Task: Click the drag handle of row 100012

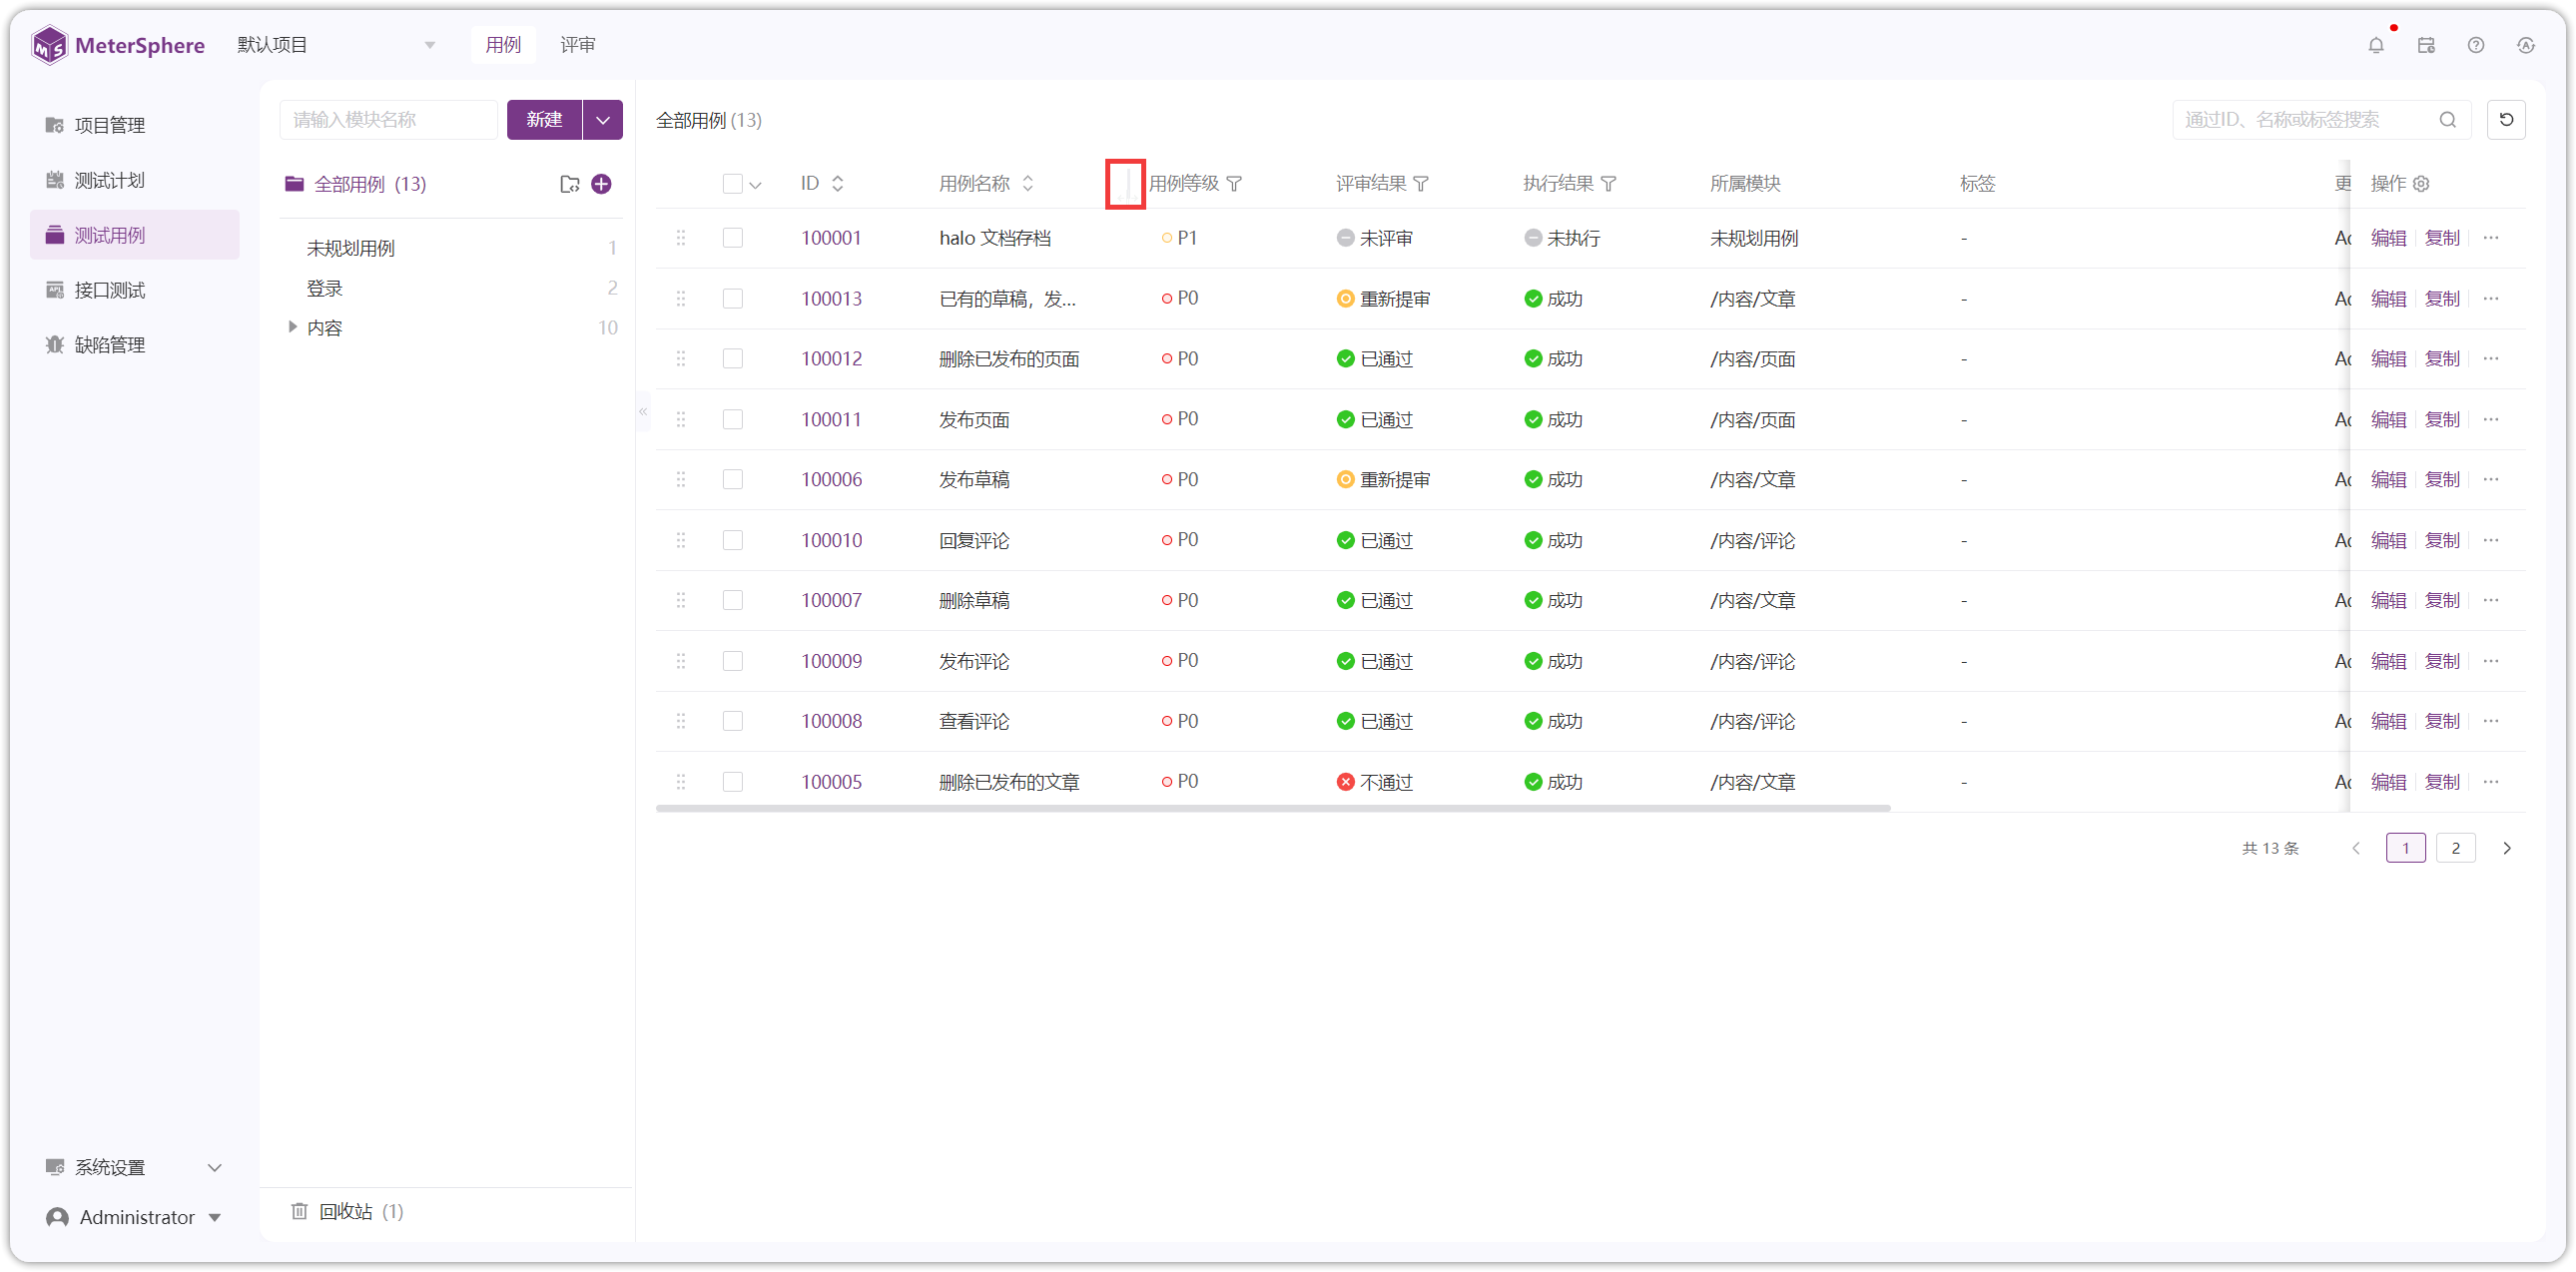Action: point(681,359)
